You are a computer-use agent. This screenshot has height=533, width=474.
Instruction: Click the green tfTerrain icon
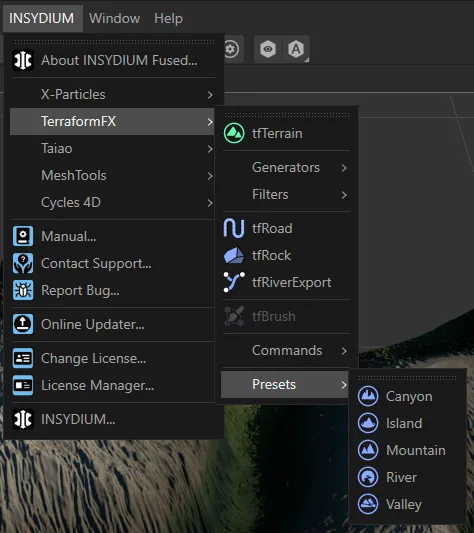(x=234, y=133)
